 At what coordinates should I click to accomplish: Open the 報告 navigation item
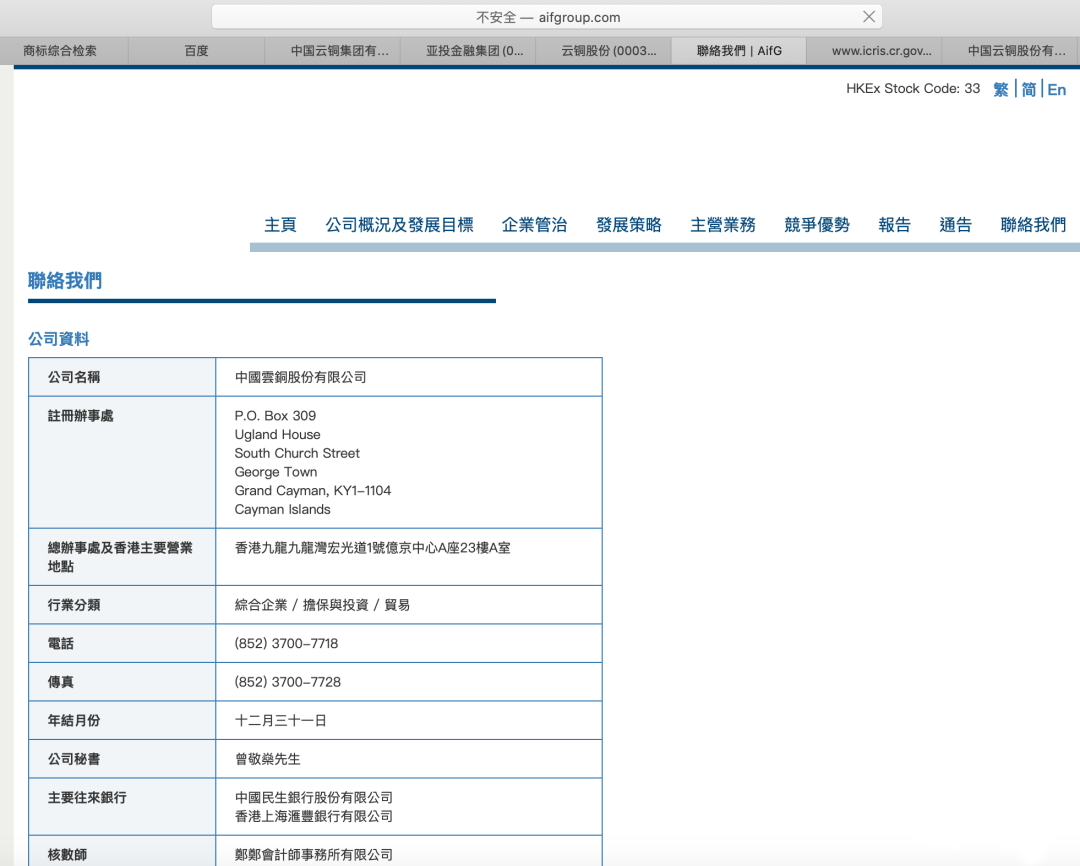pos(894,224)
